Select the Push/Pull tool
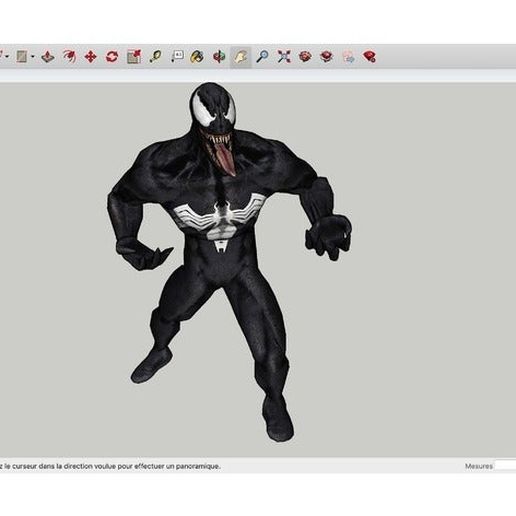Screen dimensions: 516x516 tap(48, 57)
